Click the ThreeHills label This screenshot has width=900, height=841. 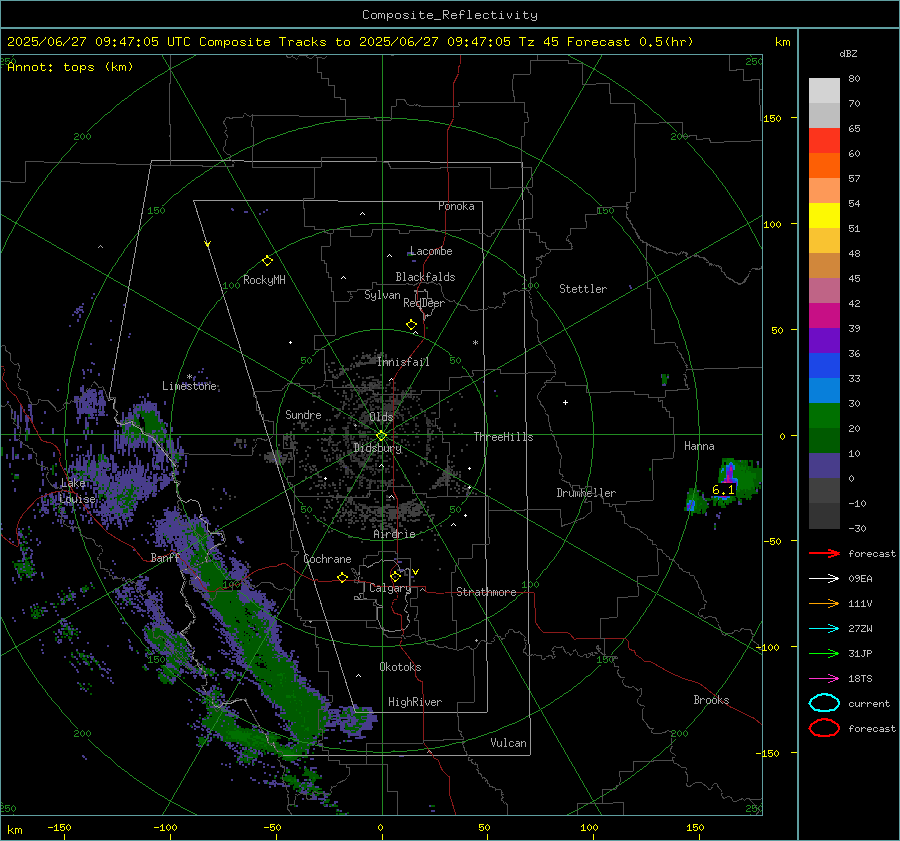pyautogui.click(x=503, y=437)
